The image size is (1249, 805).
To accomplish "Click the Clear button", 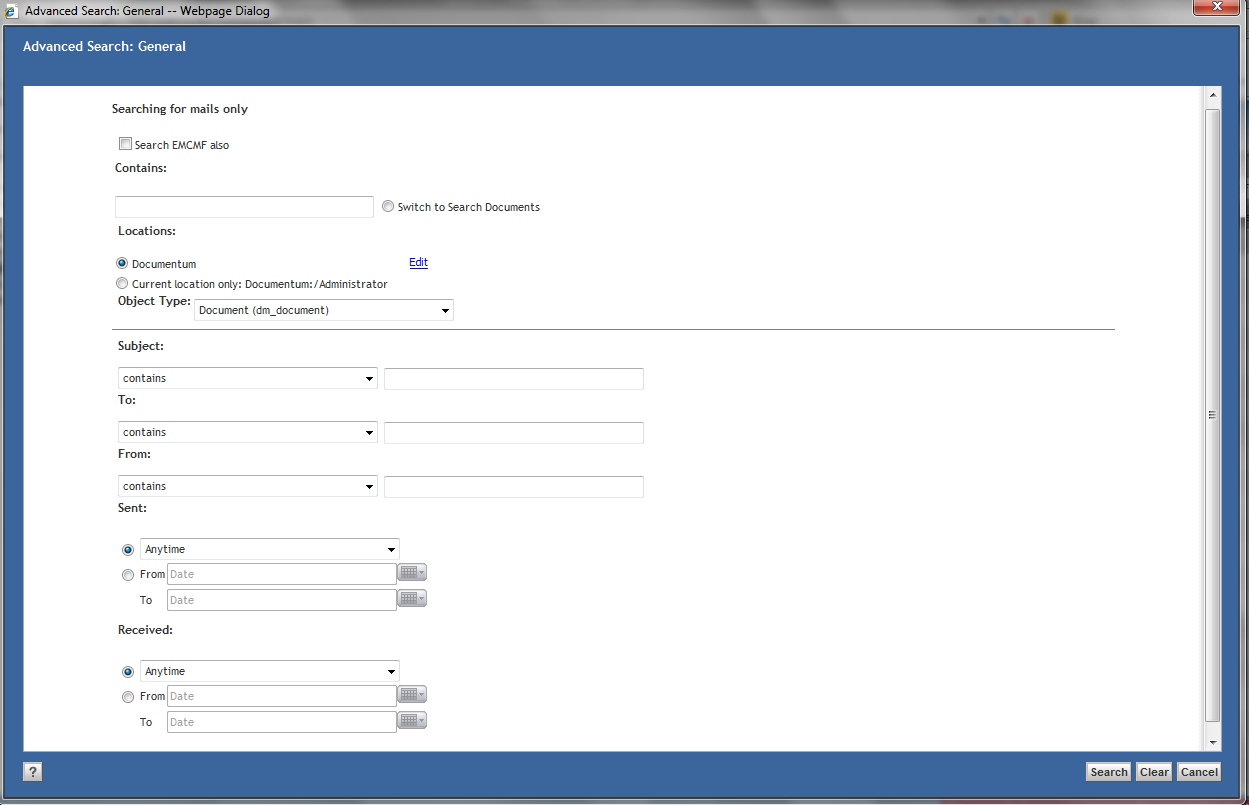I will tap(1154, 772).
